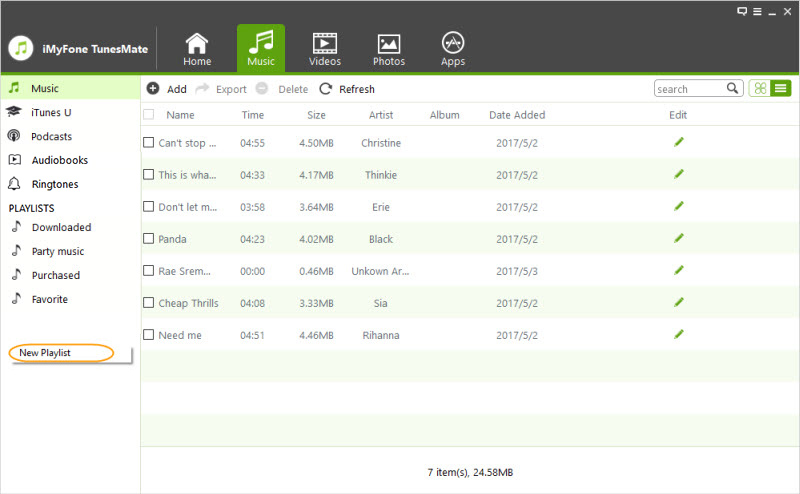Viewport: 800px width, 494px height.
Task: Click the Unkown Ar... artist cell
Action: (380, 271)
